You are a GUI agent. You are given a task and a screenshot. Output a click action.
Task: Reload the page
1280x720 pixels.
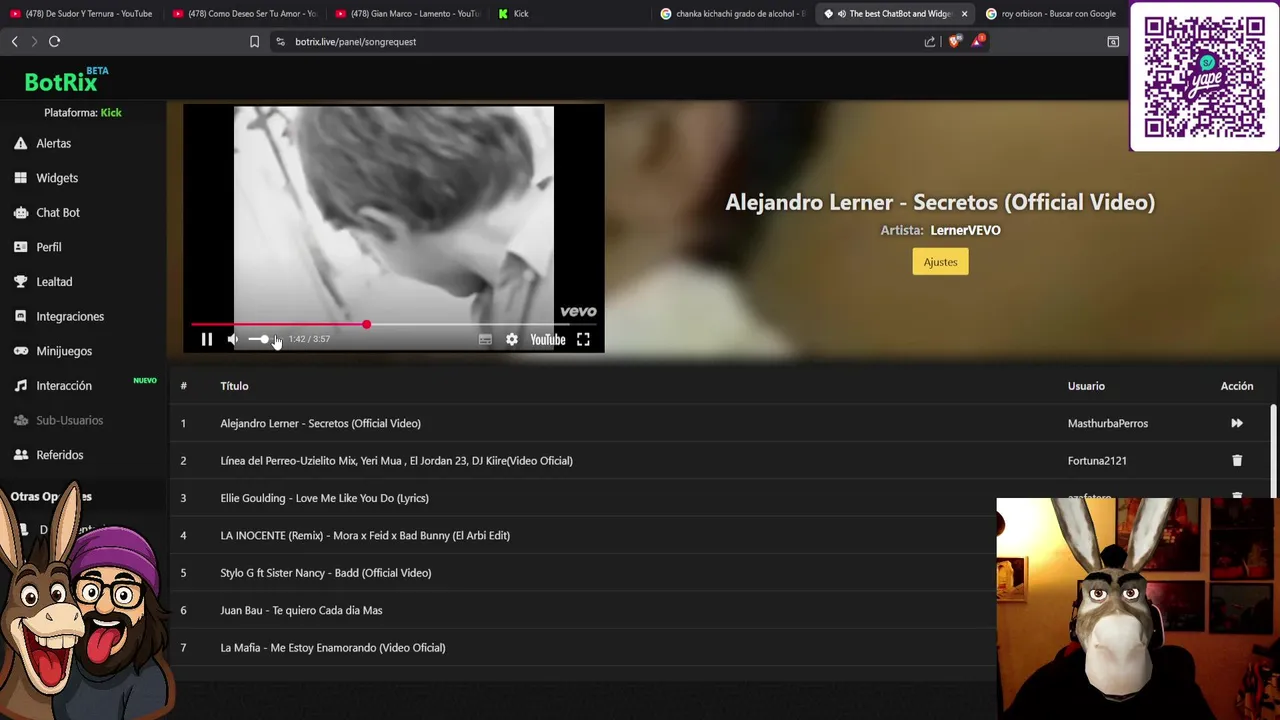tap(55, 42)
